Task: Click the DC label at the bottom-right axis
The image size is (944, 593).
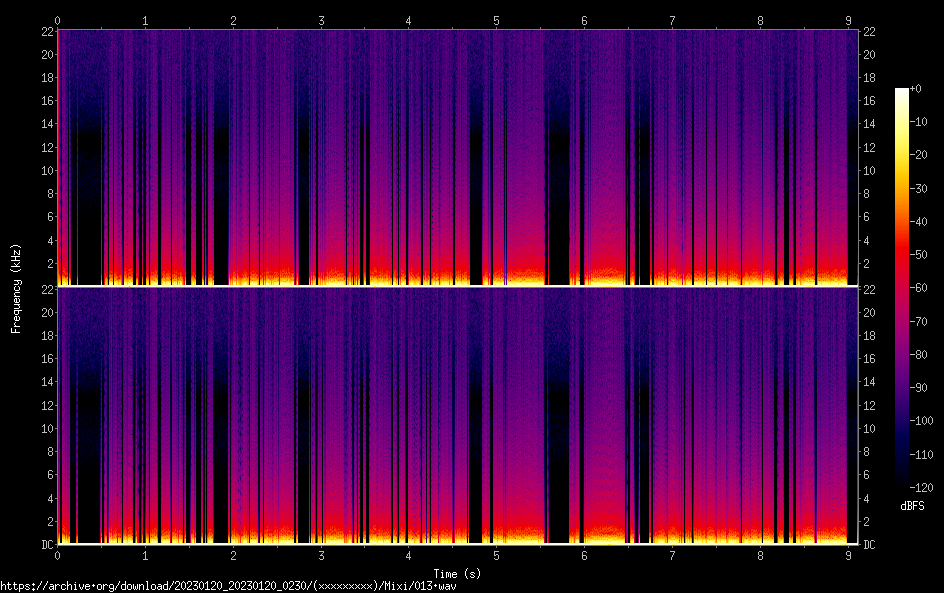Action: [x=870, y=545]
